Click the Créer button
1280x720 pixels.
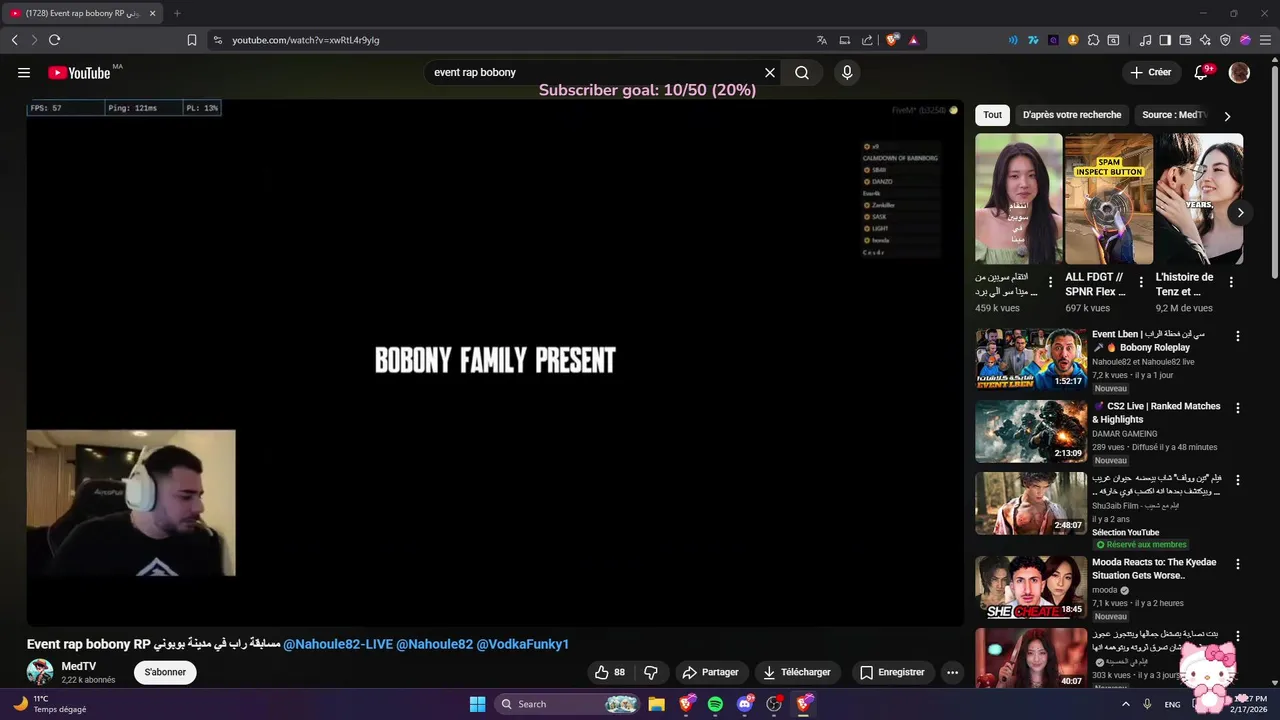click(x=1151, y=72)
